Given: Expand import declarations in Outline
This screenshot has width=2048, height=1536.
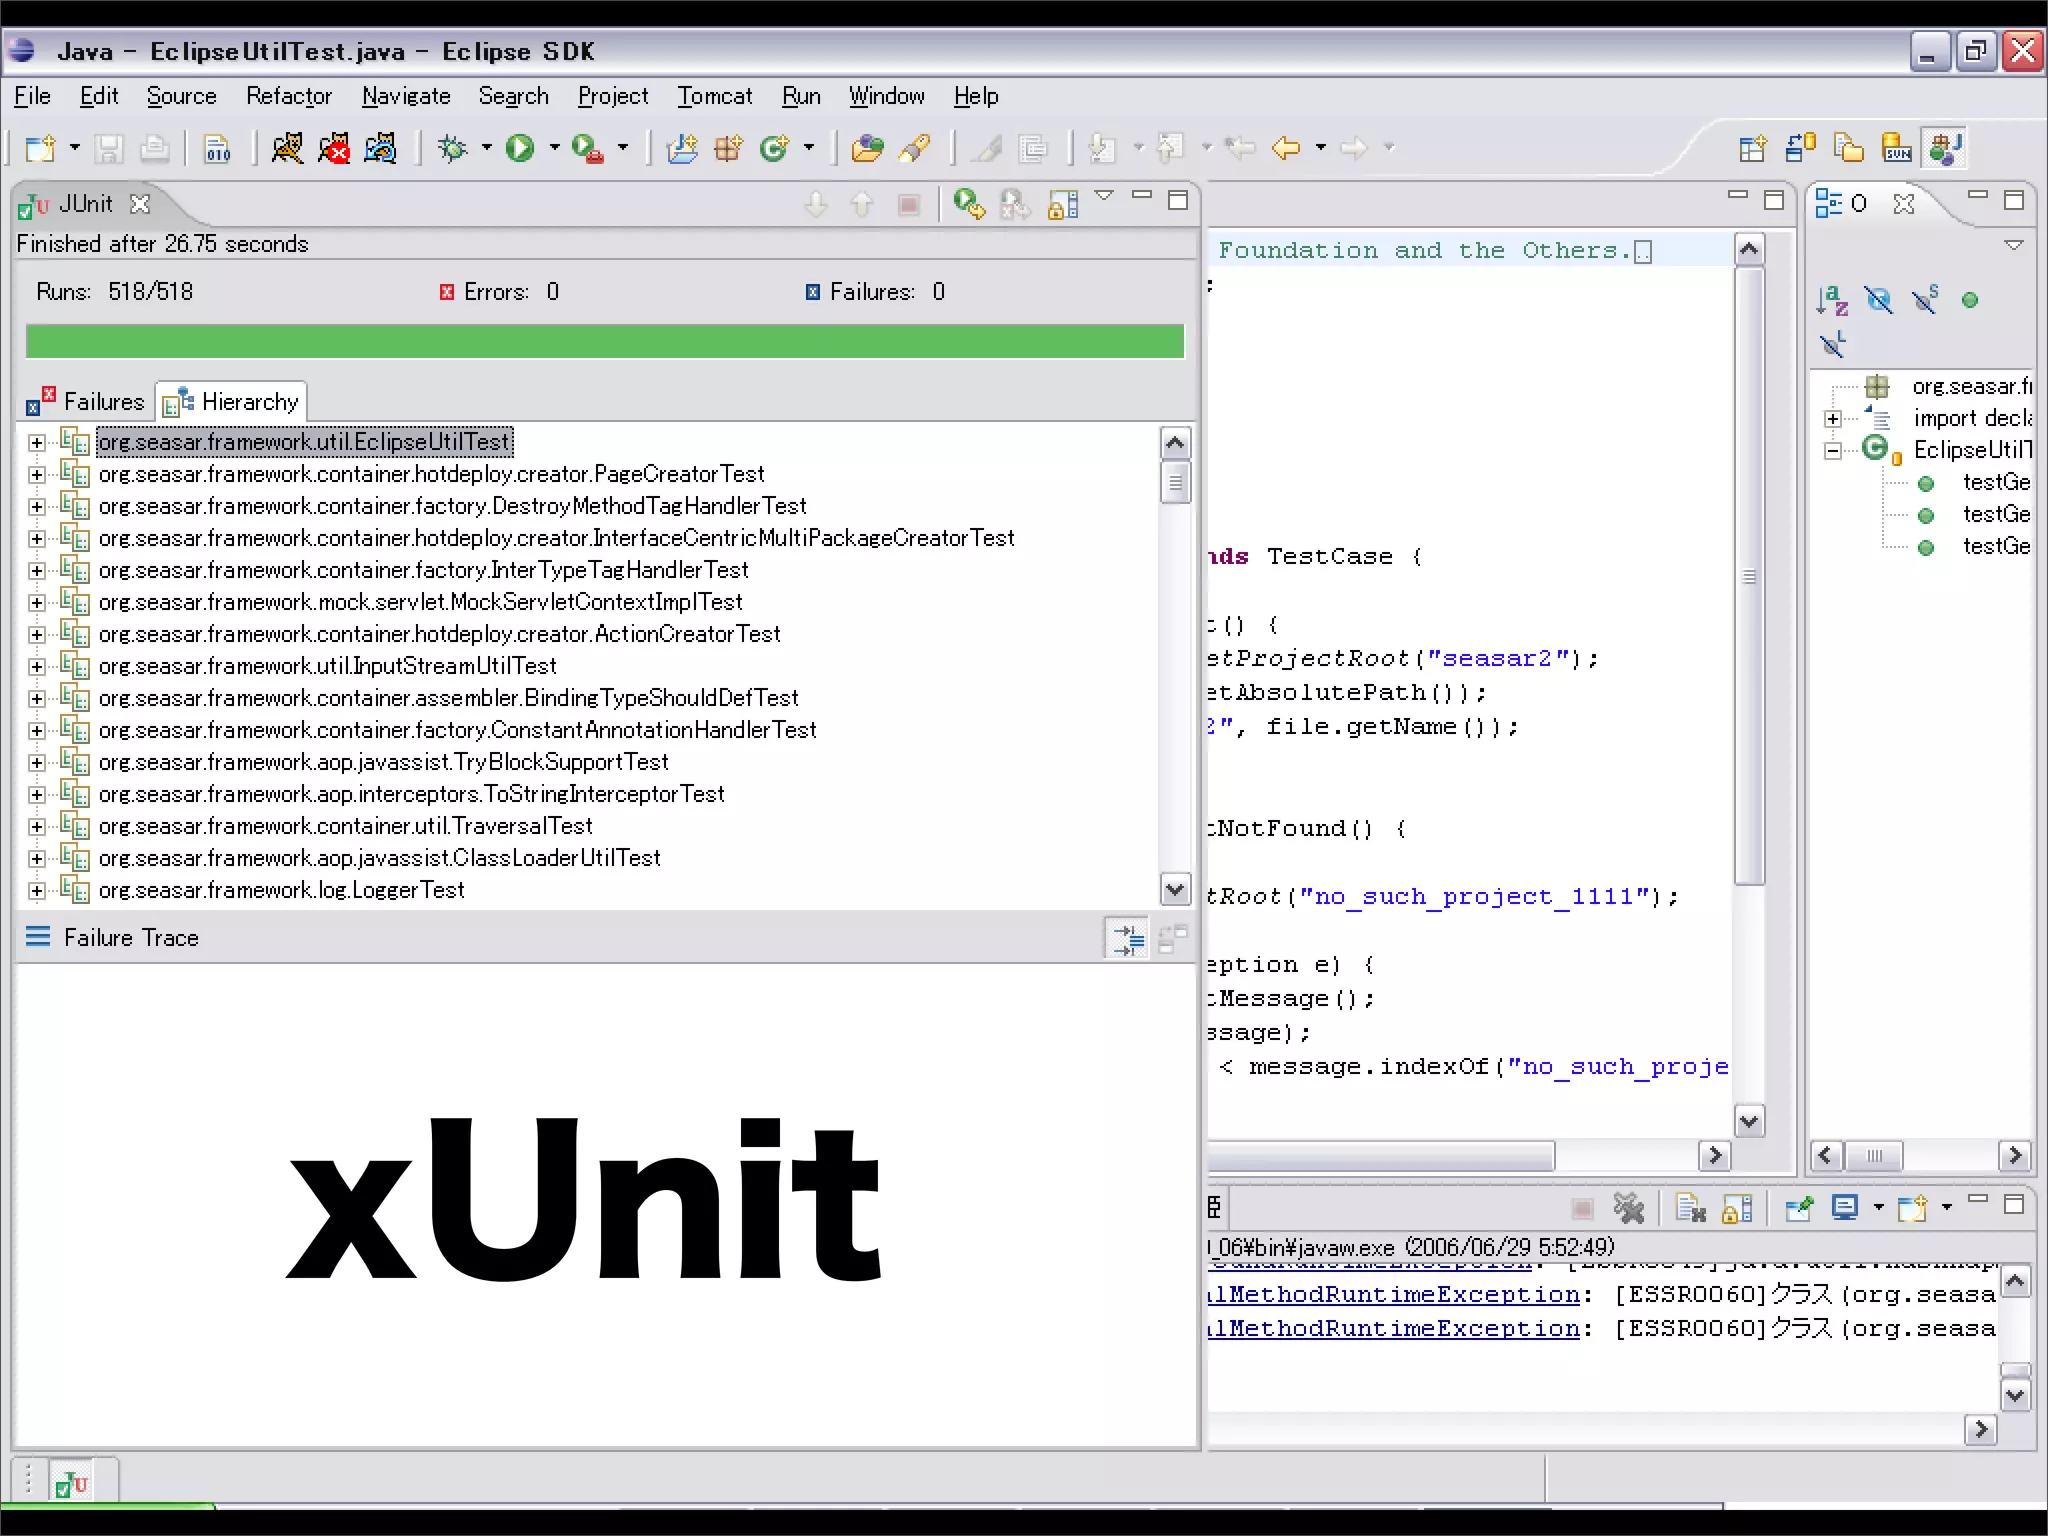Looking at the screenshot, I should pos(1832,419).
